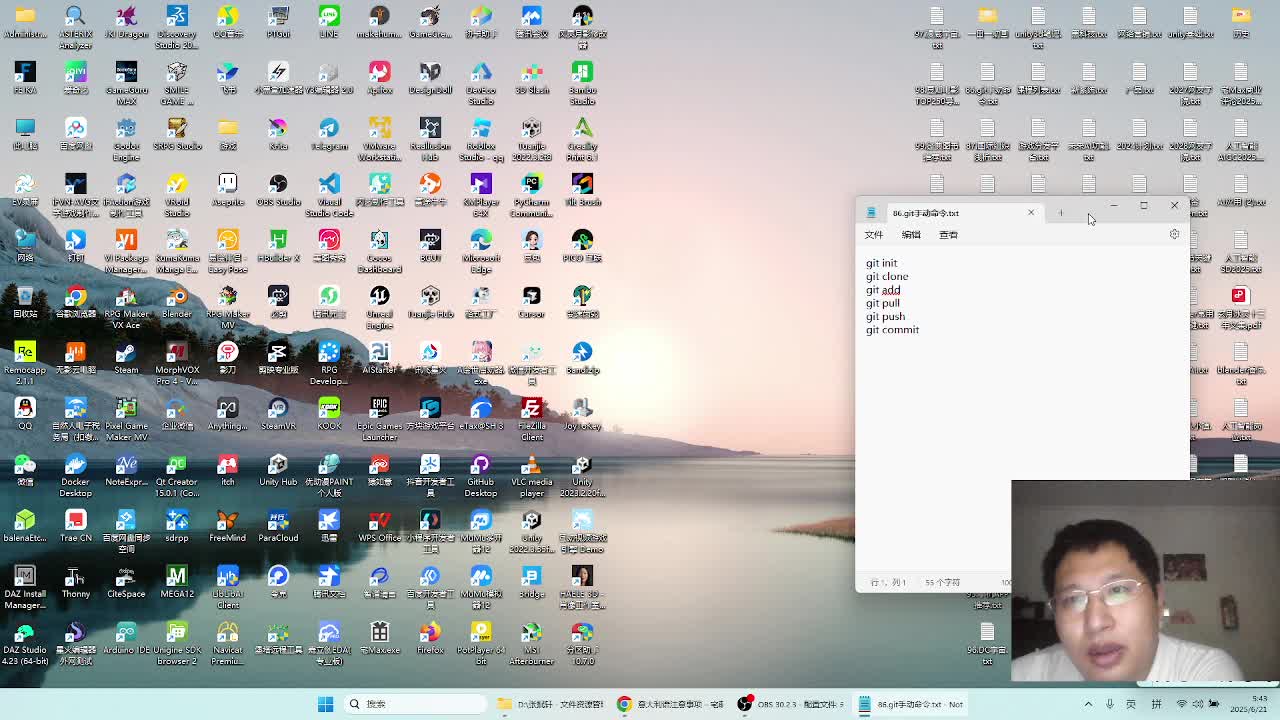Open Visual Studio Code desktop shortcut
The image size is (1280, 720).
coord(329,186)
